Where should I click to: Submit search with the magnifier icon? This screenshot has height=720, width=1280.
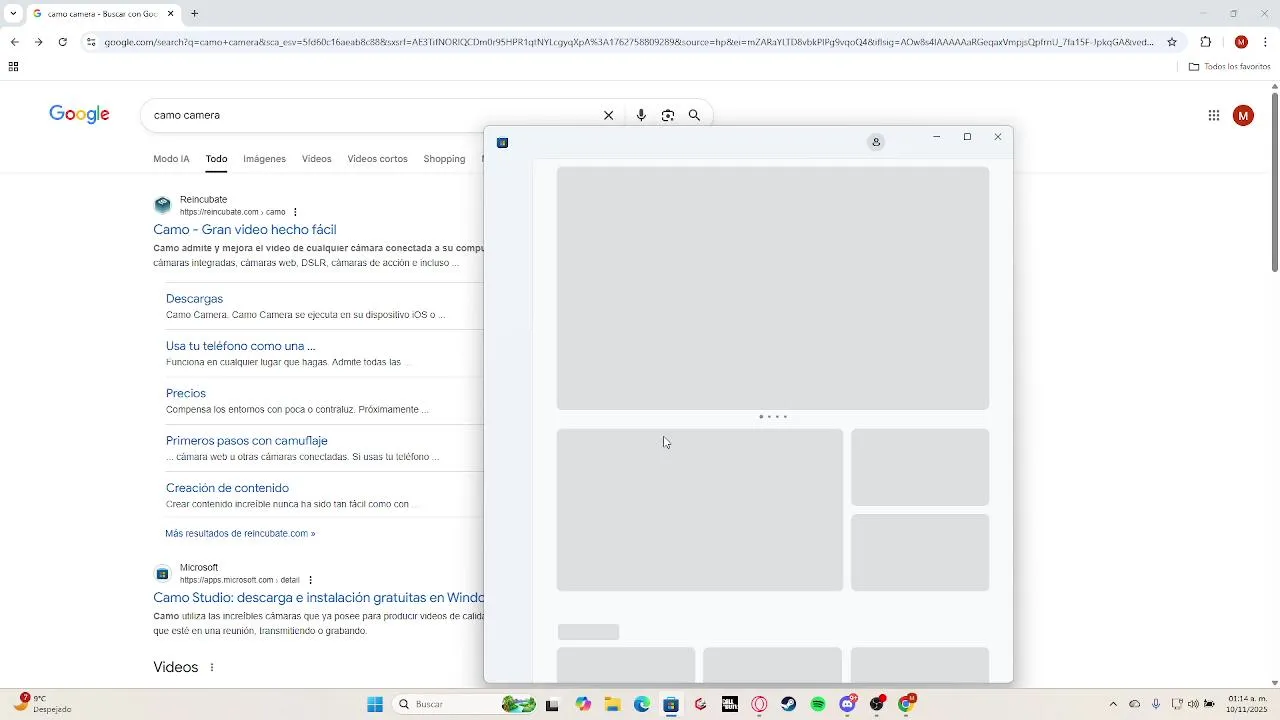pyautogui.click(x=694, y=115)
